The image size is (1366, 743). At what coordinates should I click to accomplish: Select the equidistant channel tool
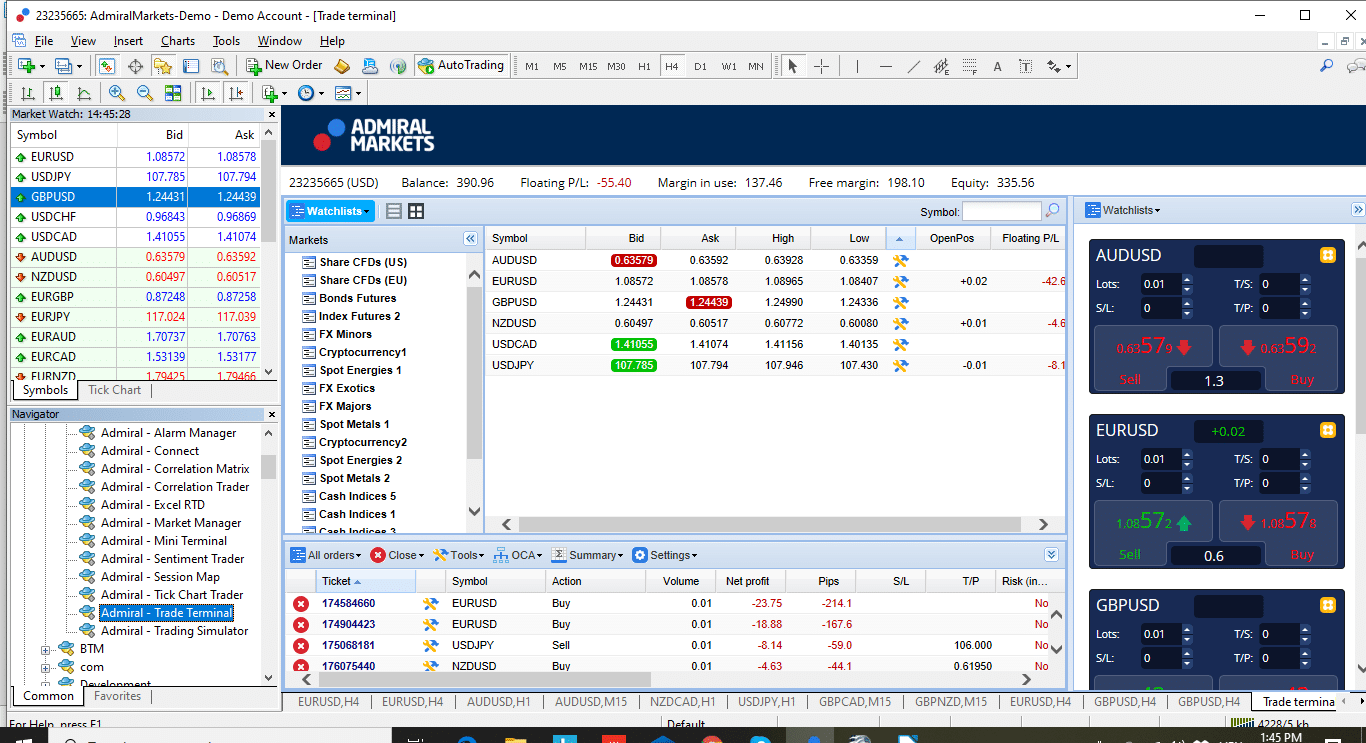[941, 66]
